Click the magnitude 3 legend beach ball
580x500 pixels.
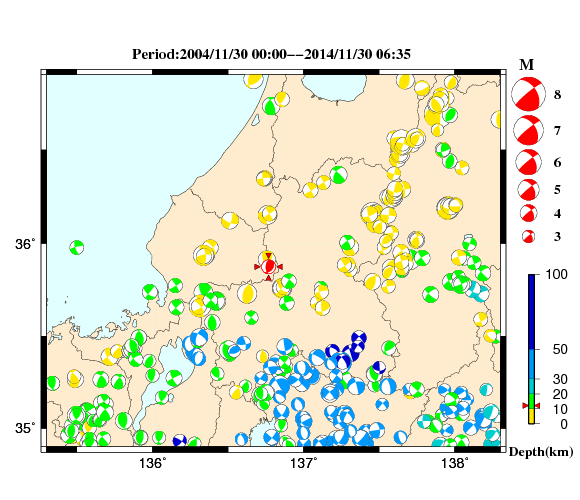coord(528,236)
